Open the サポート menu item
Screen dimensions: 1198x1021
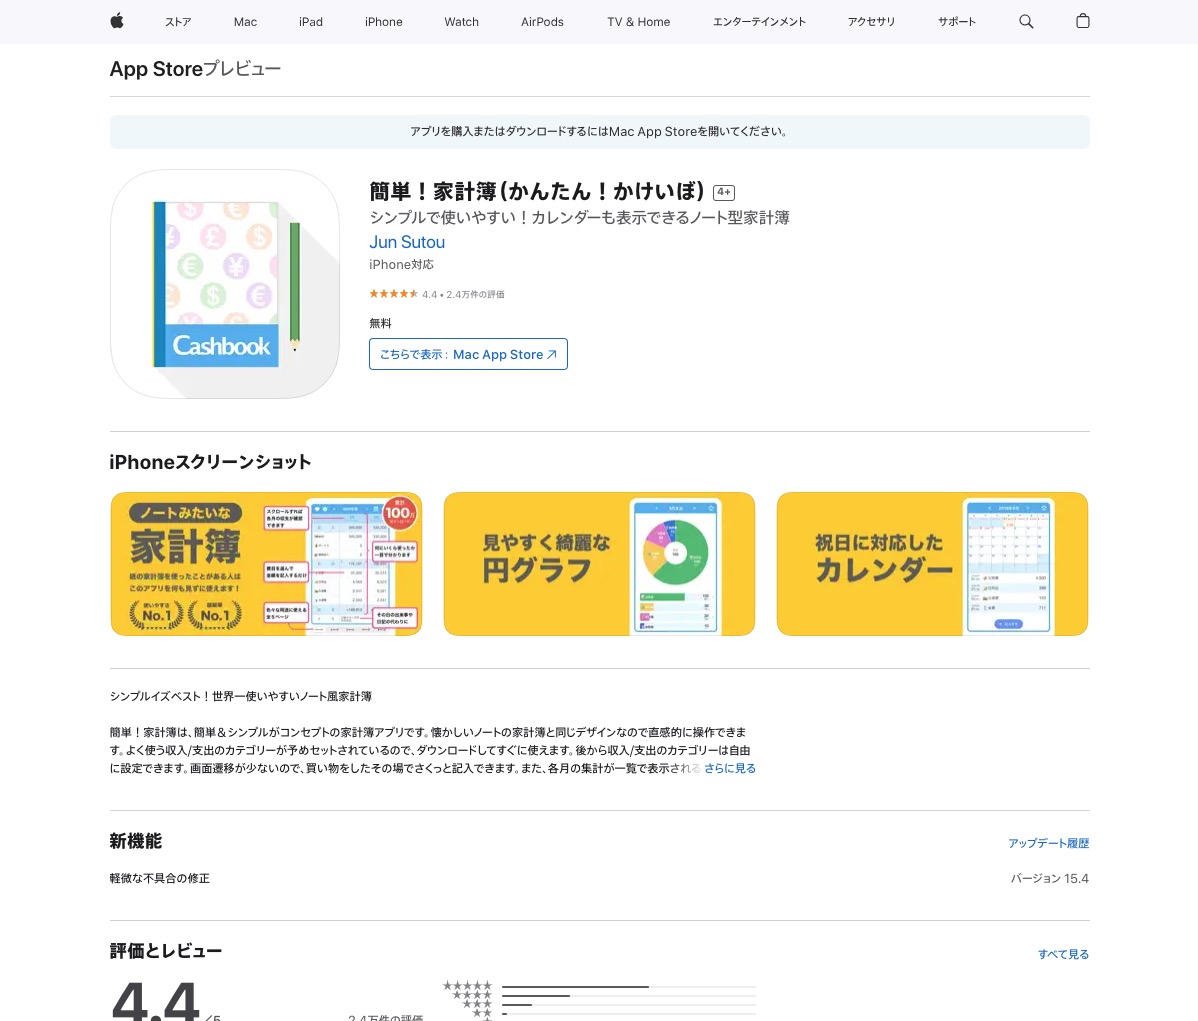point(956,22)
